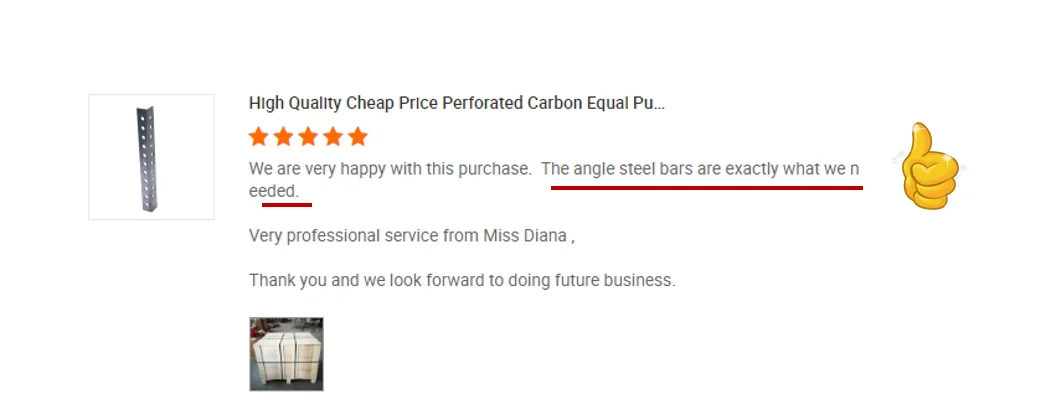This screenshot has height=411, width=1040.
Task: Click the ellipsis ending the truncated product title
Action: (x=657, y=104)
